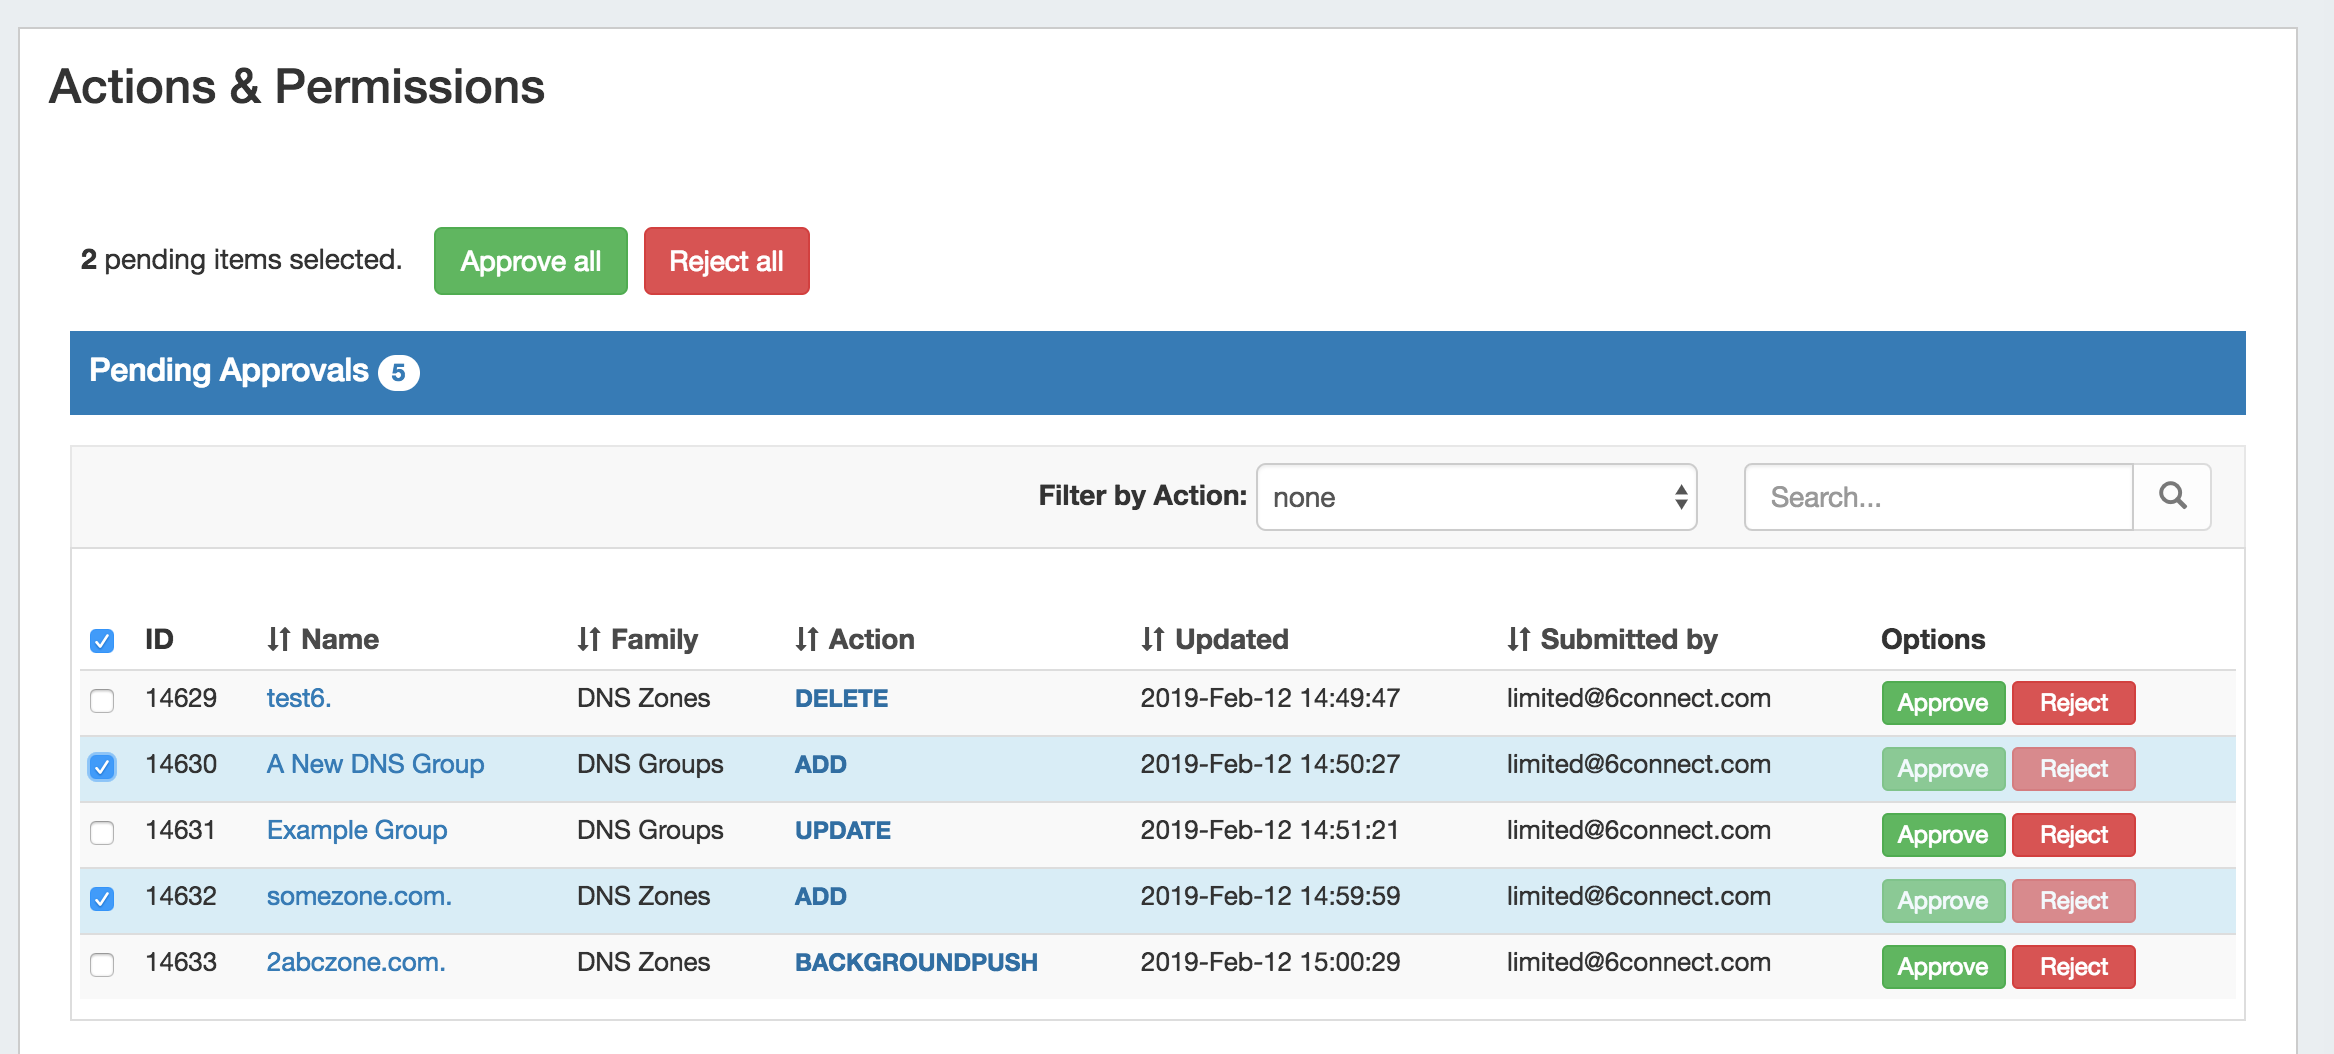
Task: Uncheck the box for ID 14630
Action: tap(102, 766)
